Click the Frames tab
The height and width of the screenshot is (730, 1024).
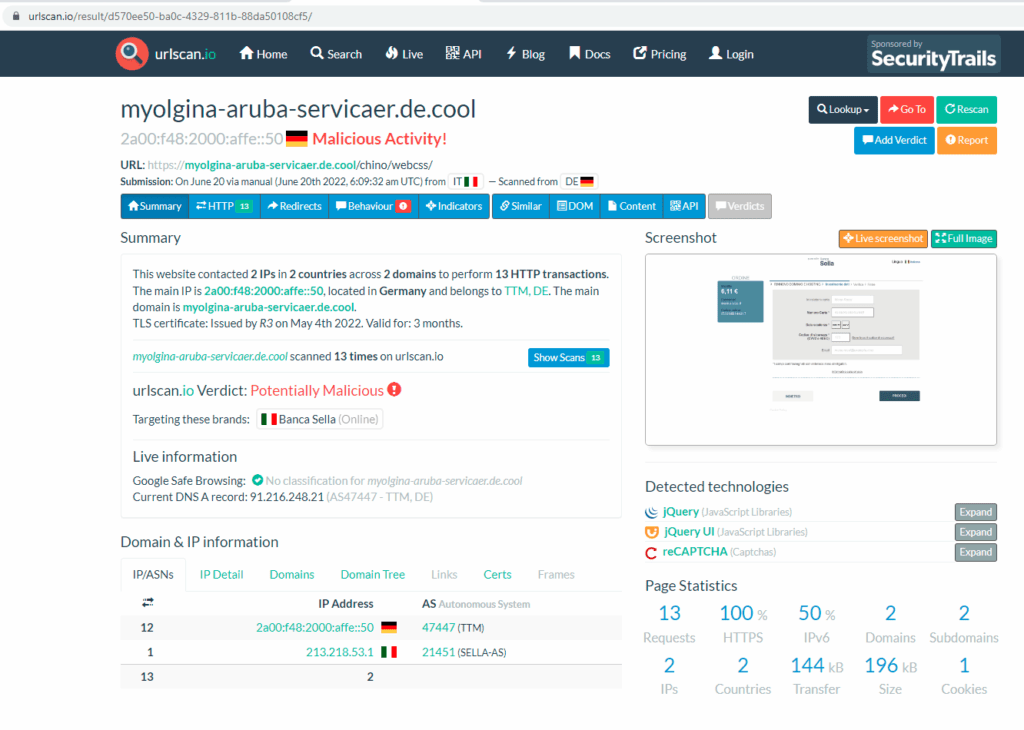coord(556,575)
